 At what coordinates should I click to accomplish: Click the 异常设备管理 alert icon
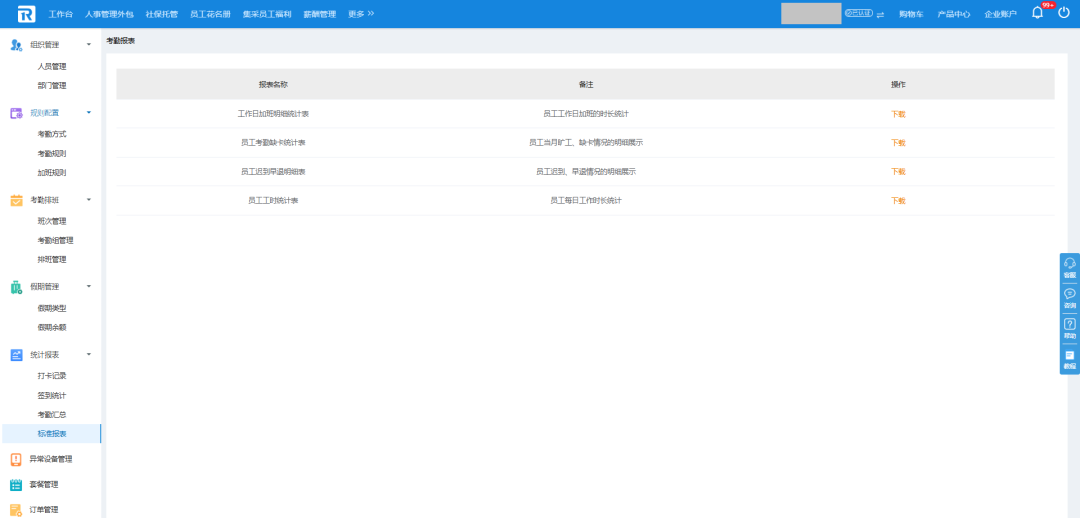17,459
